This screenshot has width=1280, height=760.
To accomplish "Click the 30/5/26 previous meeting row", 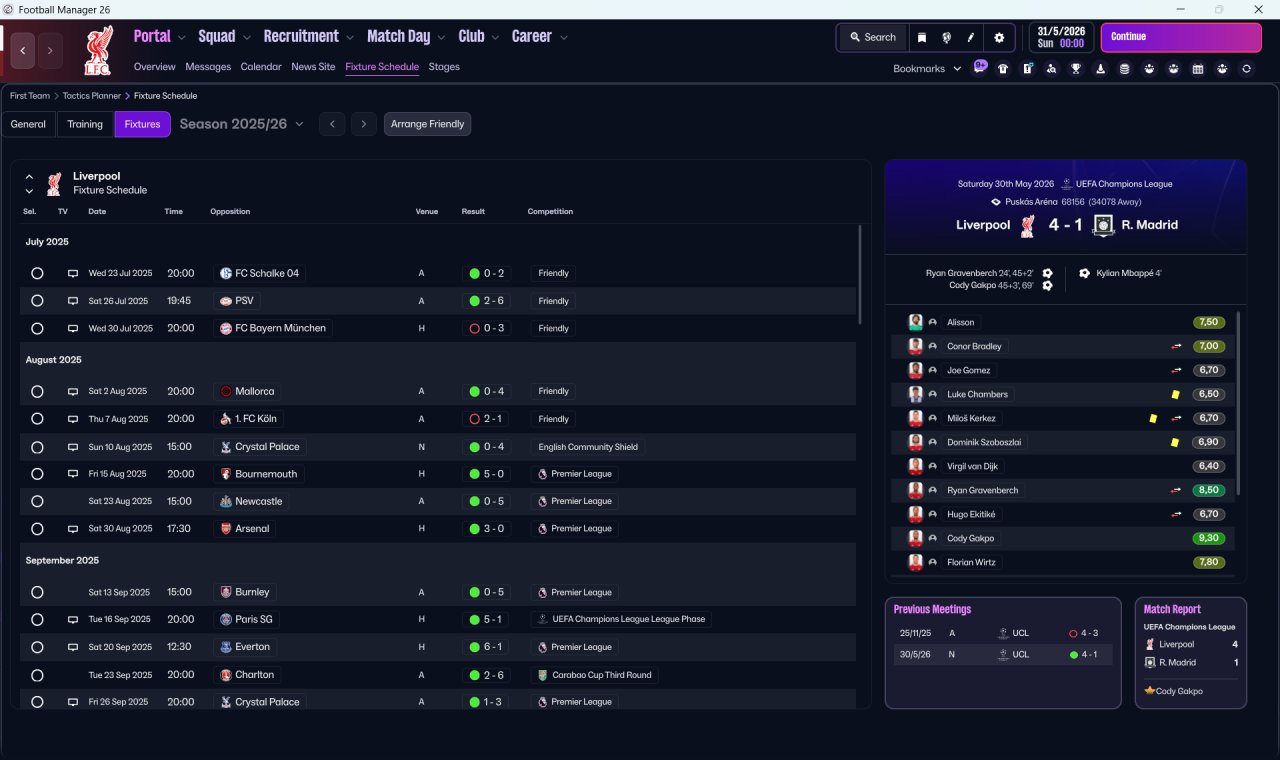I will 1003,655.
